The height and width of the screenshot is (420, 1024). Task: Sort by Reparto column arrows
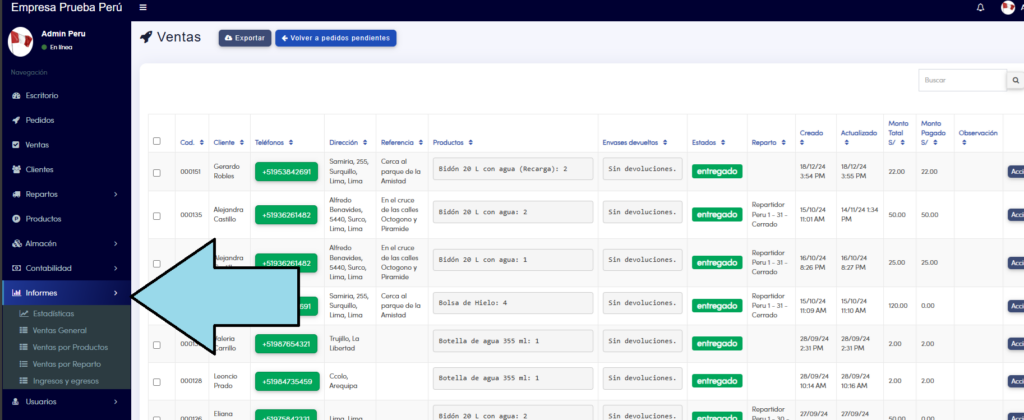[x=783, y=142]
